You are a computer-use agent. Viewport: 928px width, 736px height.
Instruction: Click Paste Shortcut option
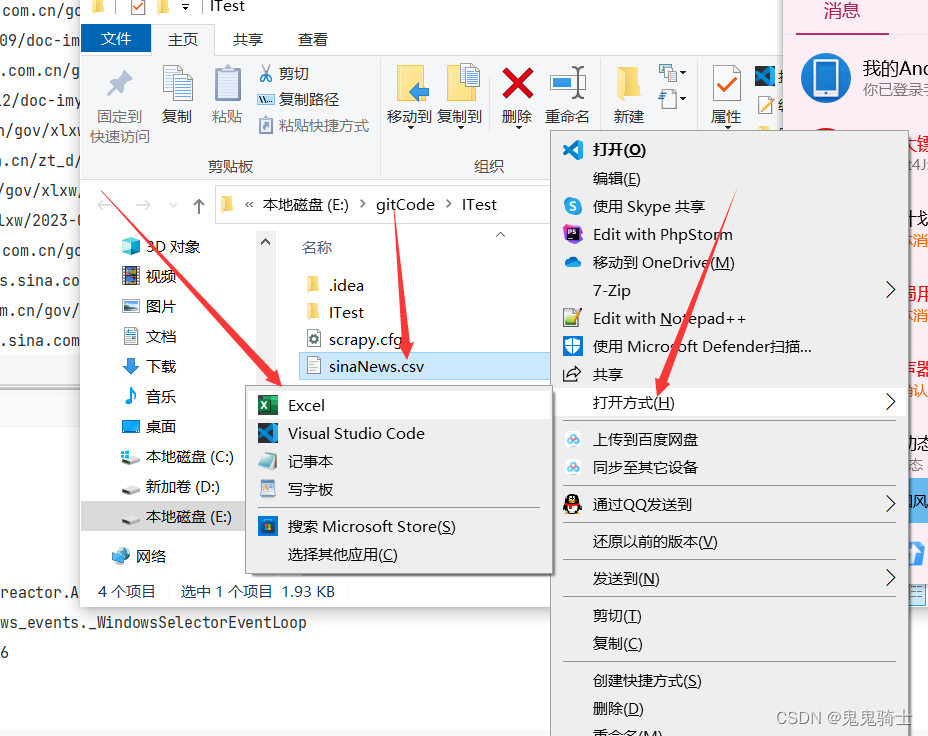pyautogui.click(x=313, y=125)
